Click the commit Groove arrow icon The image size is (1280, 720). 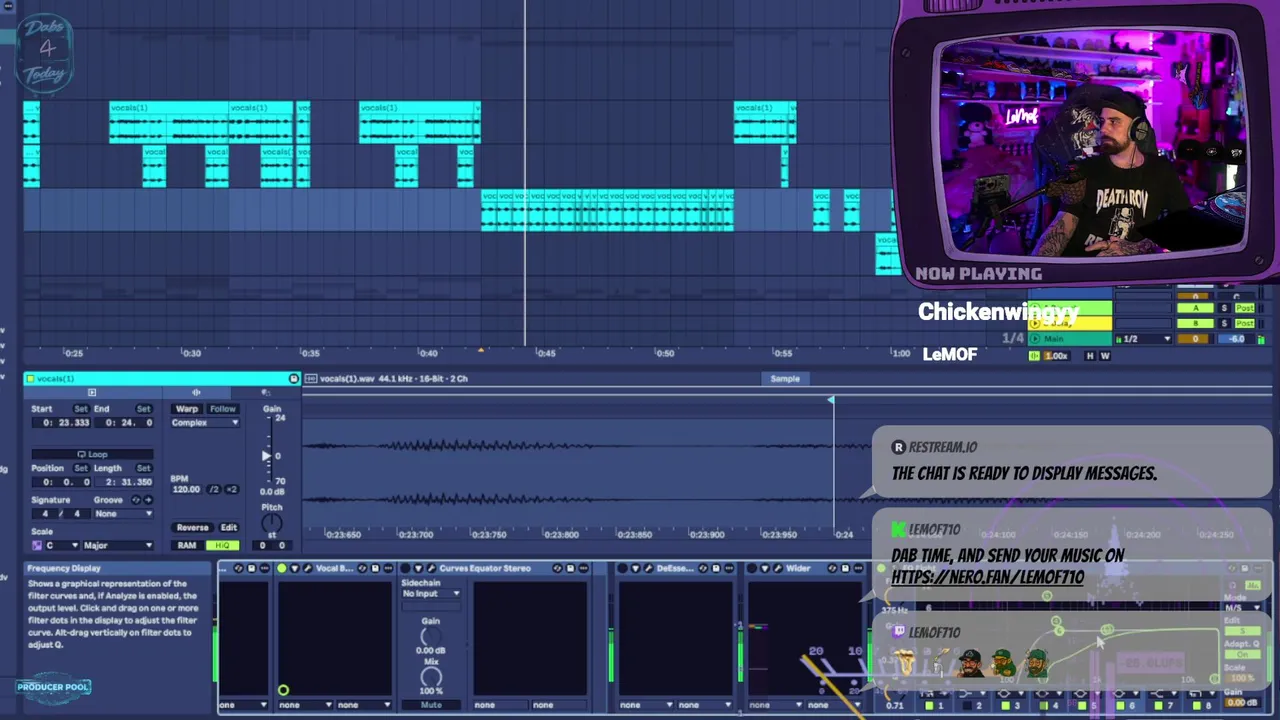point(148,500)
